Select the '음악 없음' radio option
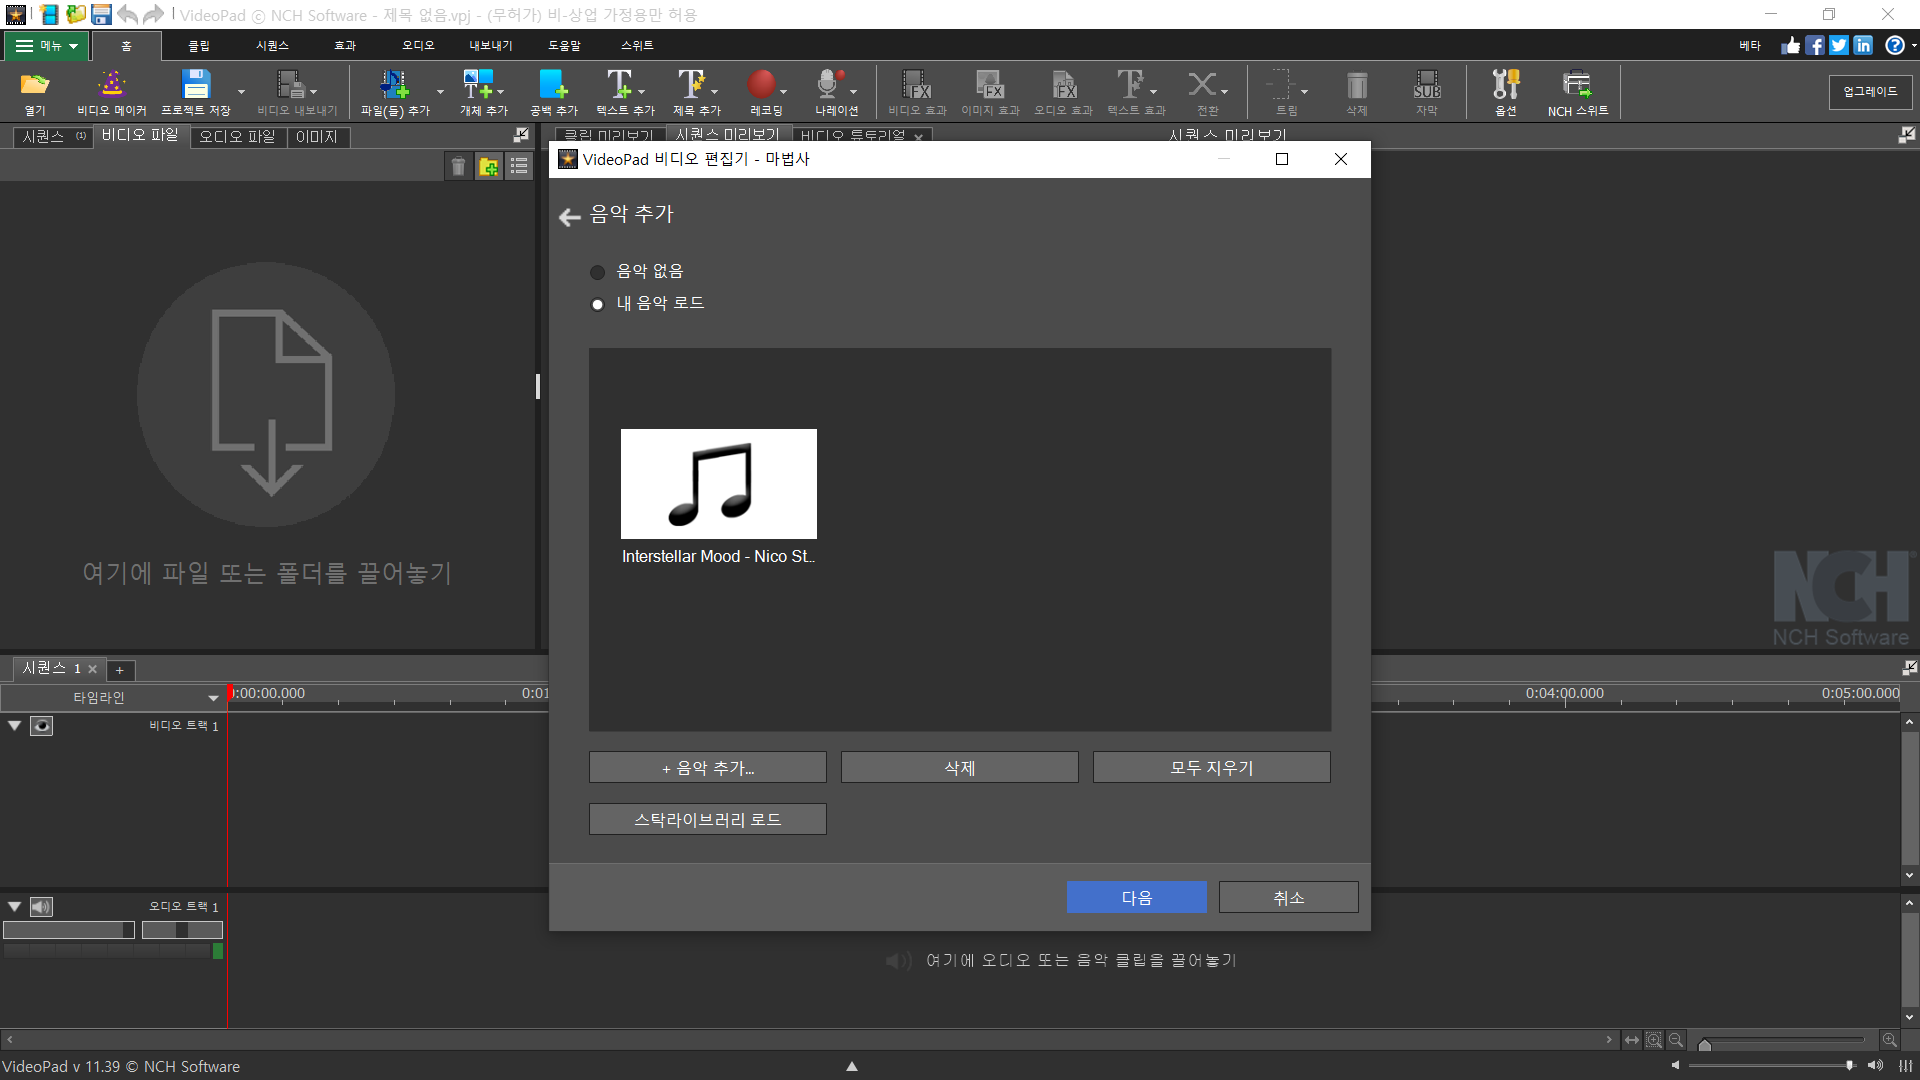Image resolution: width=1920 pixels, height=1080 pixels. (x=598, y=272)
